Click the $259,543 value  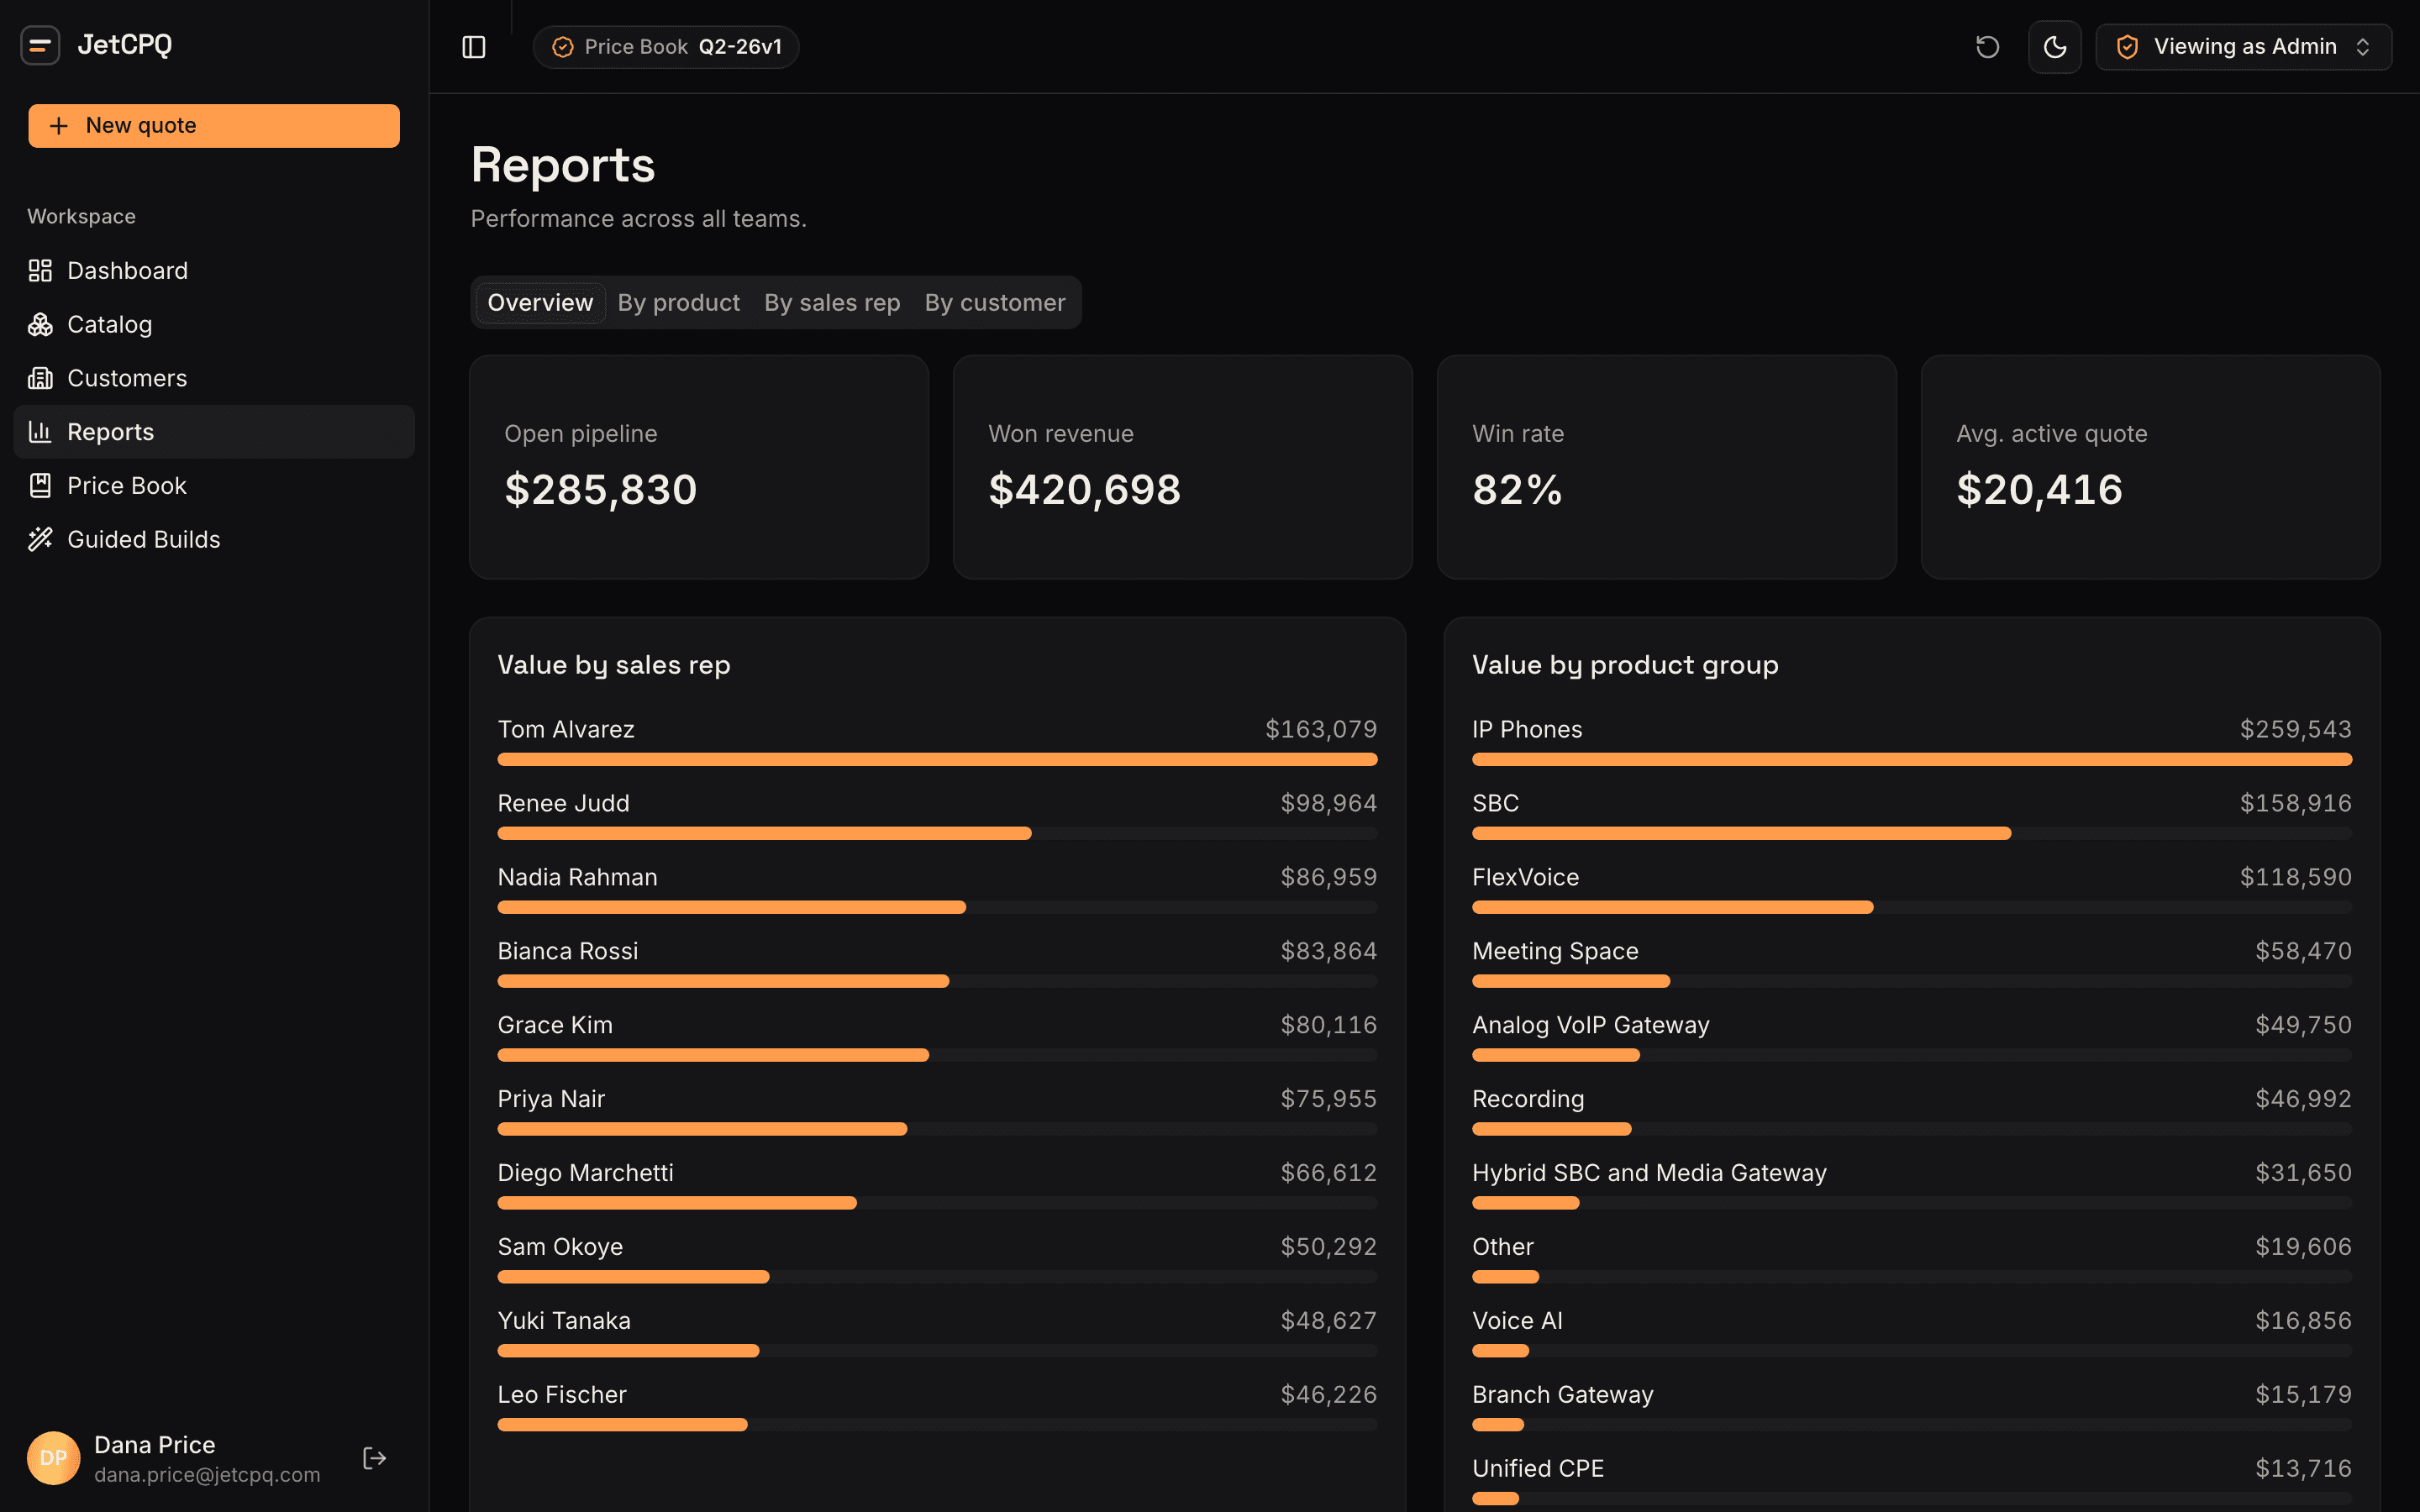2295,729
